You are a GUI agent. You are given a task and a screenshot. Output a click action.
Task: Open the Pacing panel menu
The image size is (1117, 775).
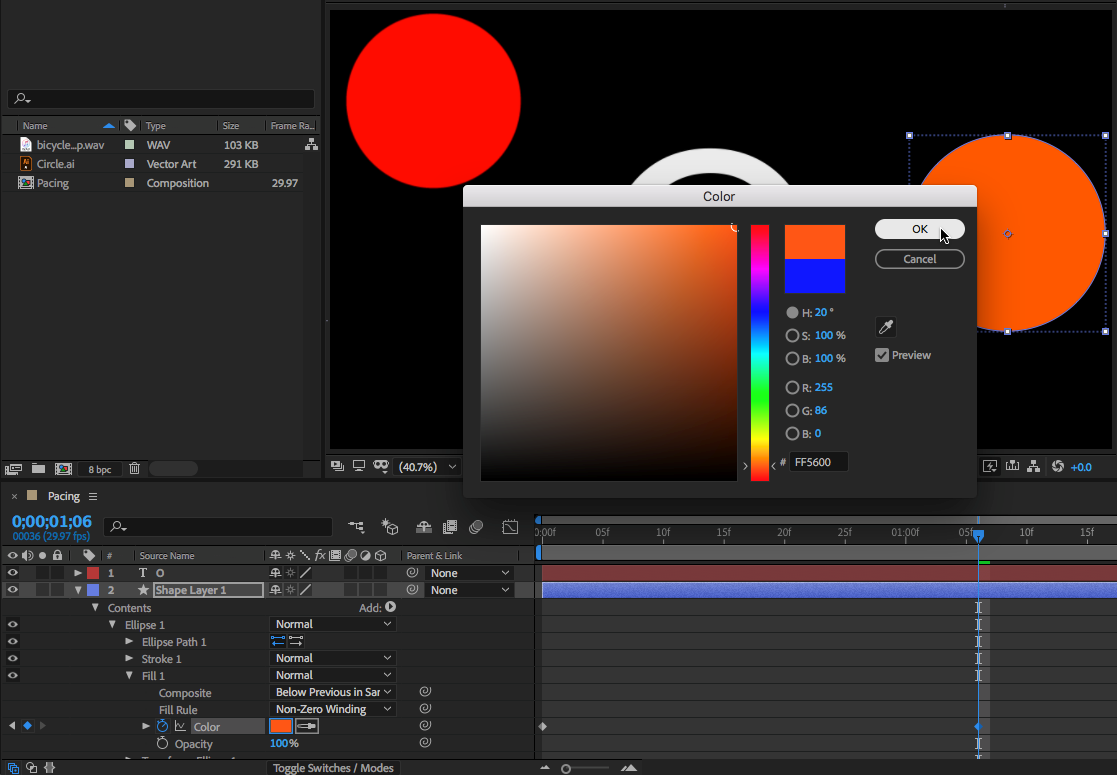[x=93, y=497]
